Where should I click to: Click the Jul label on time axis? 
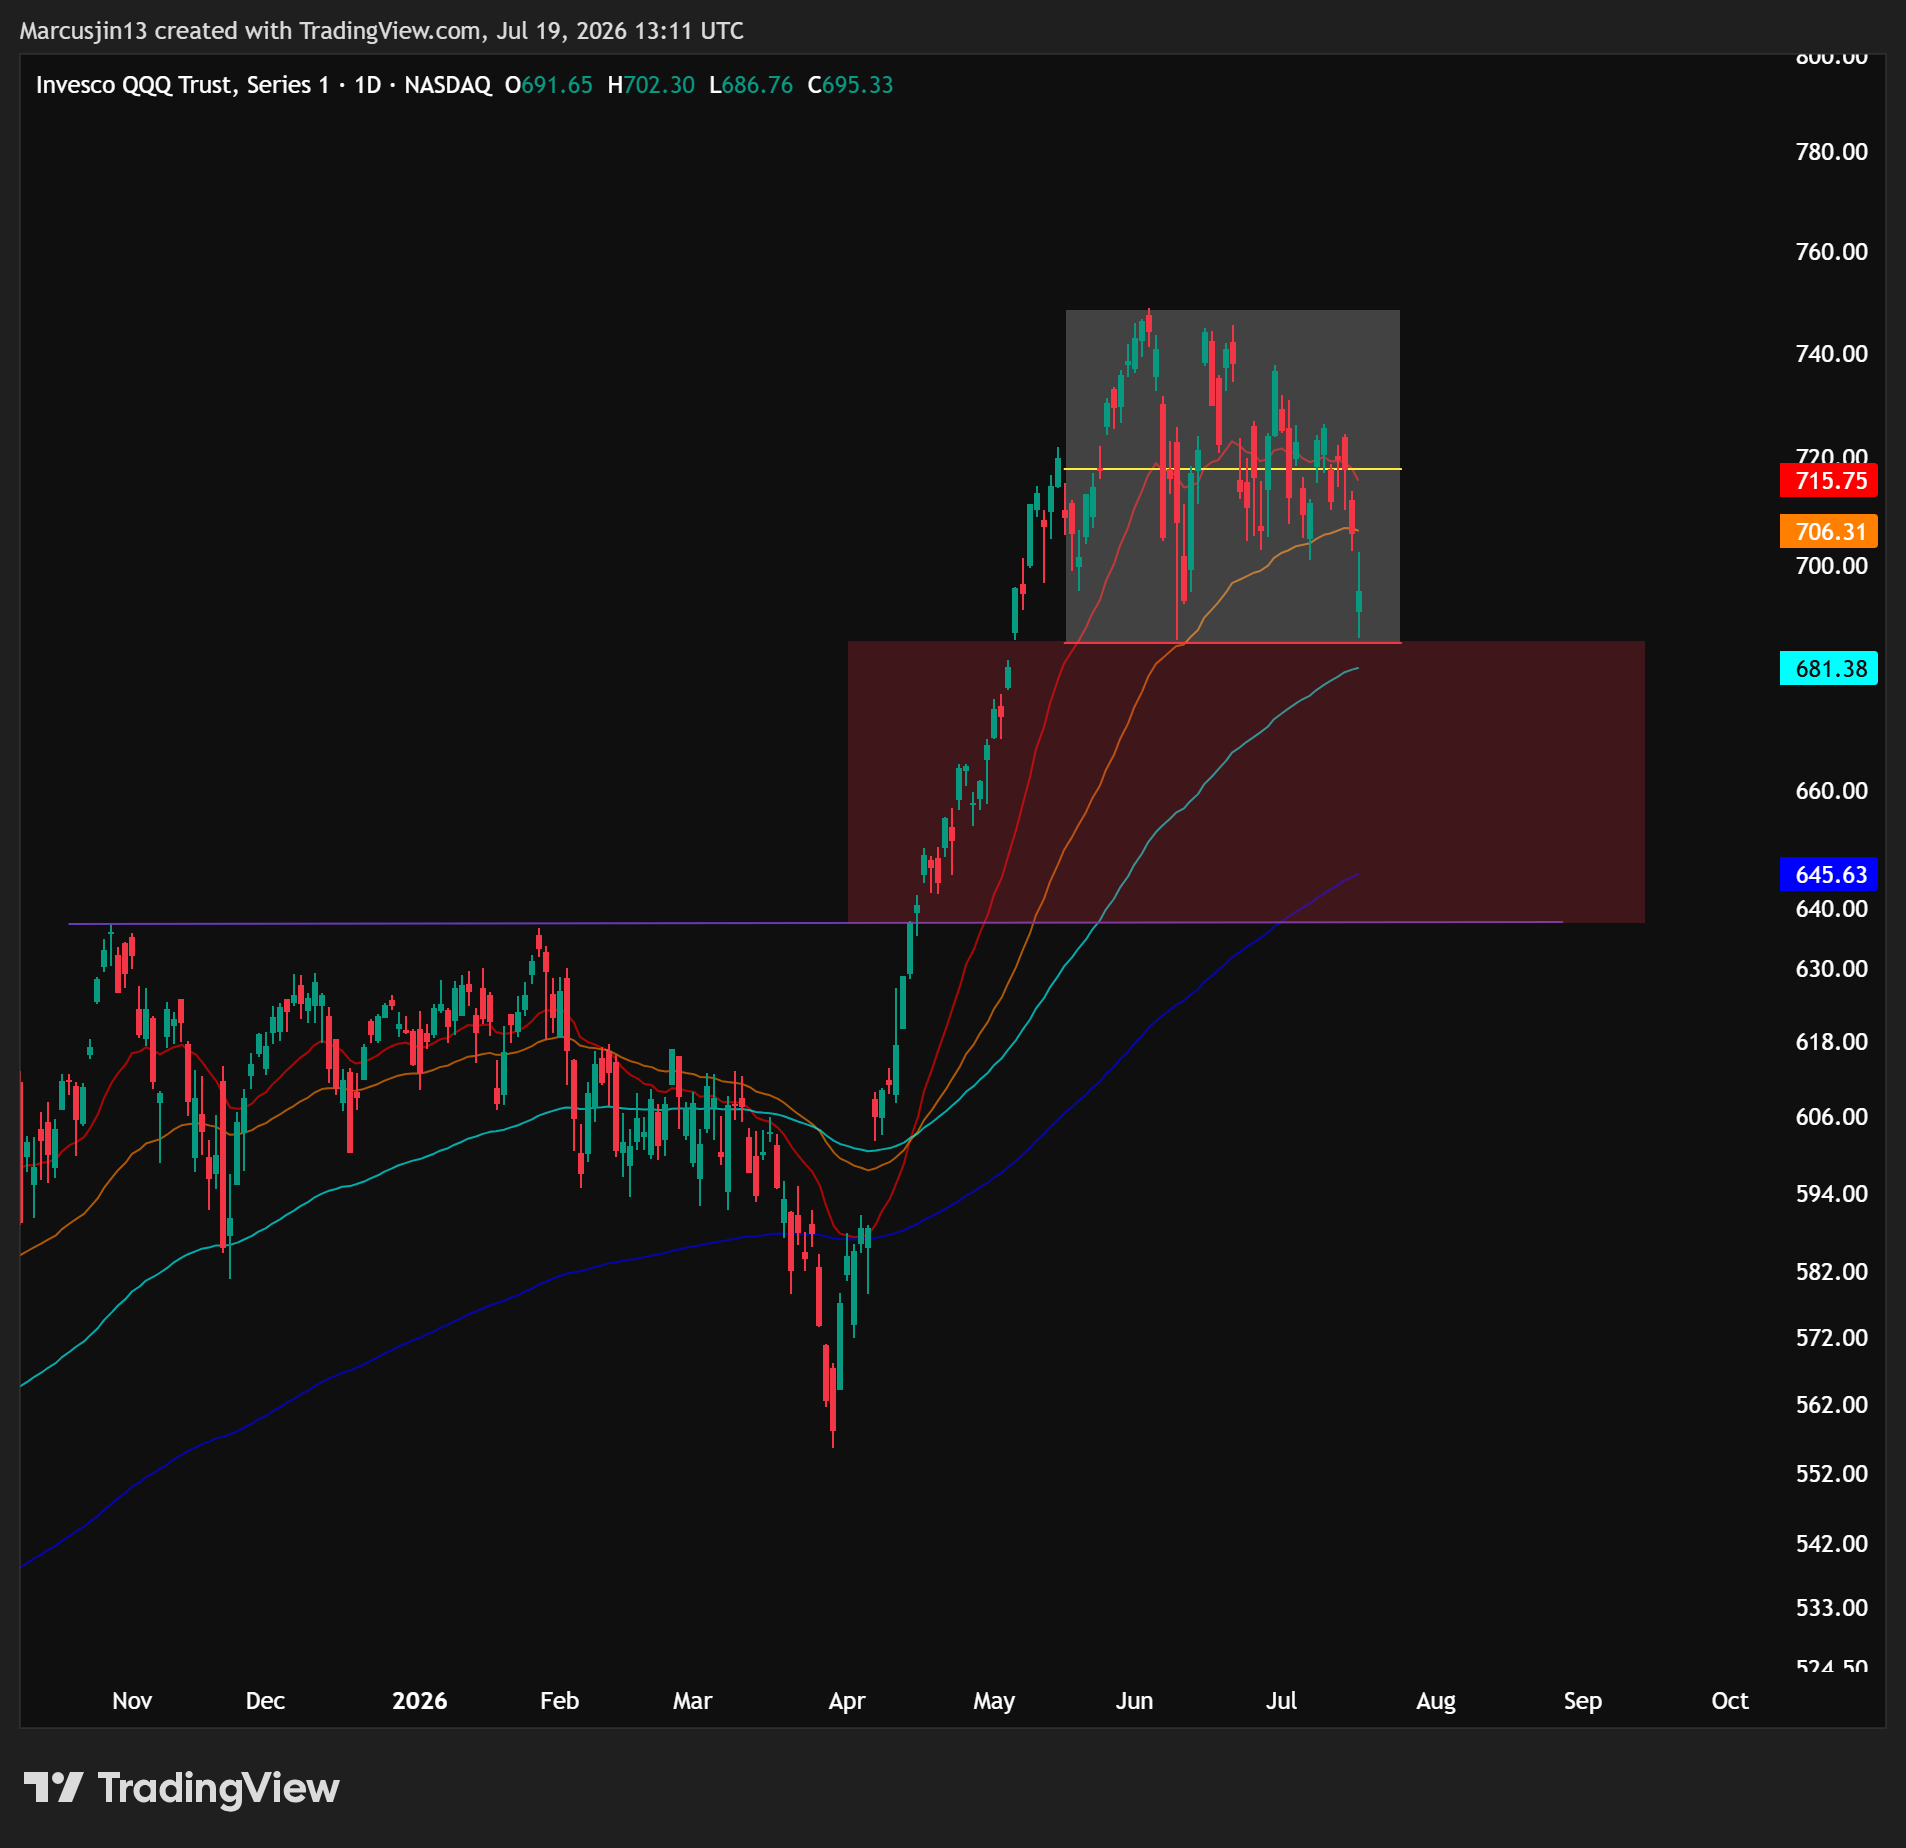click(x=1282, y=1701)
